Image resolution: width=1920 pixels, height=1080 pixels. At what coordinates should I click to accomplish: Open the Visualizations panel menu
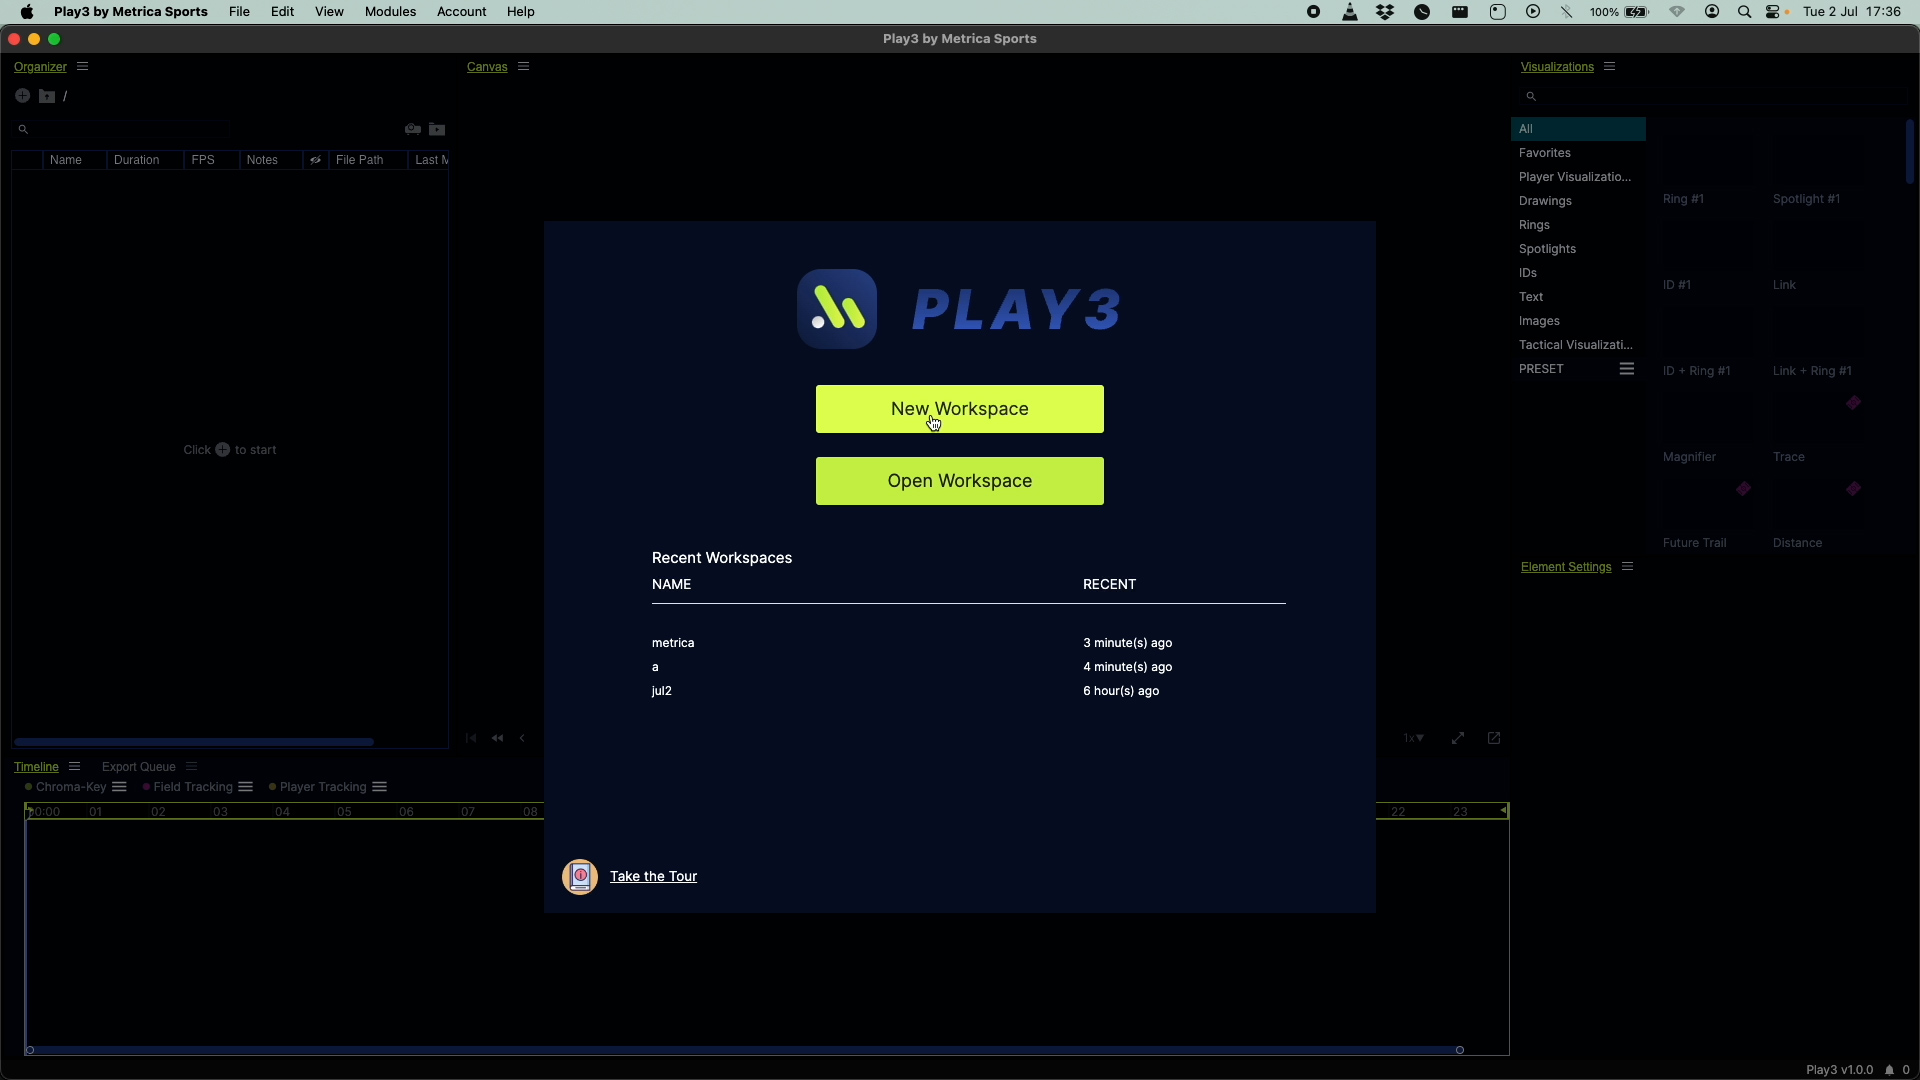pos(1610,67)
